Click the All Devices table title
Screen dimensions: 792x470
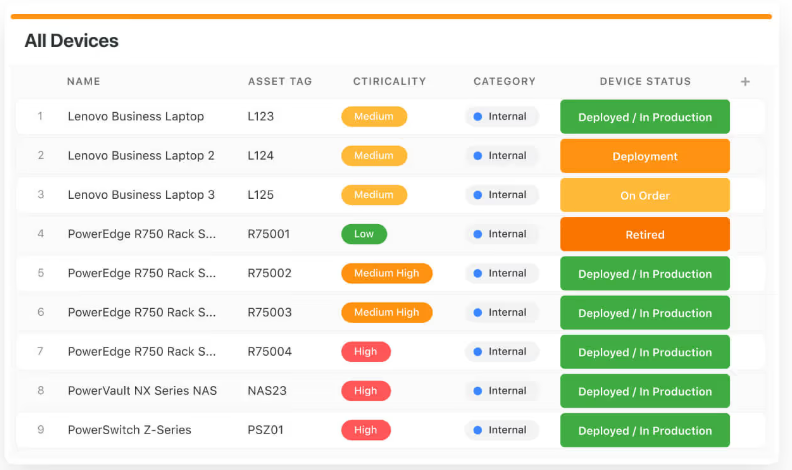pyautogui.click(x=72, y=41)
